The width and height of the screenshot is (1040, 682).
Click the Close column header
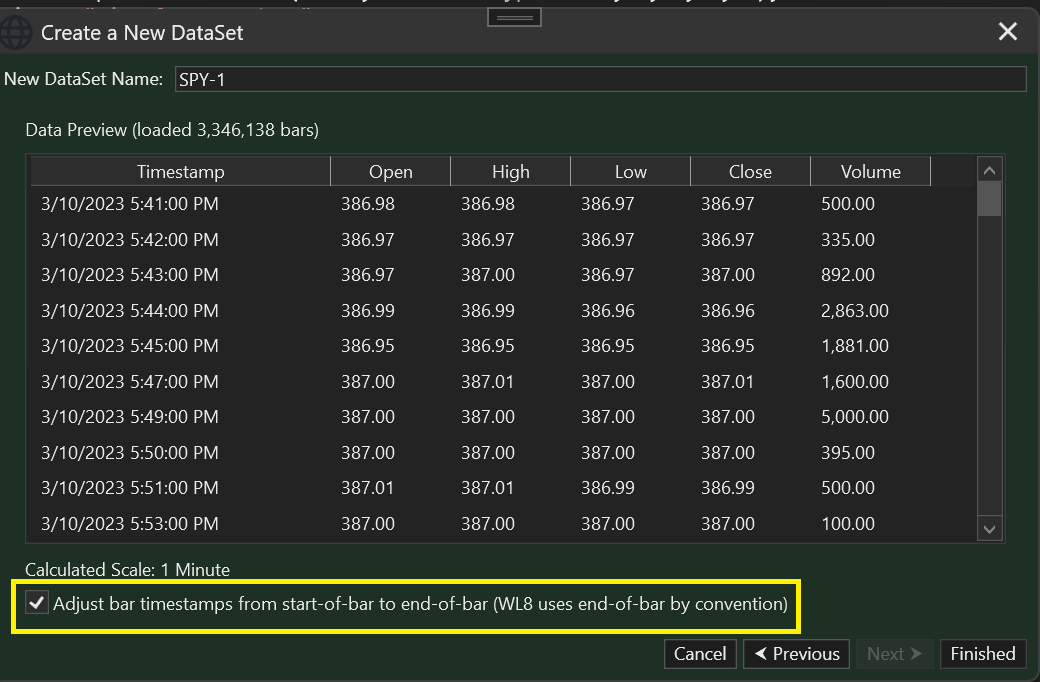coord(750,172)
